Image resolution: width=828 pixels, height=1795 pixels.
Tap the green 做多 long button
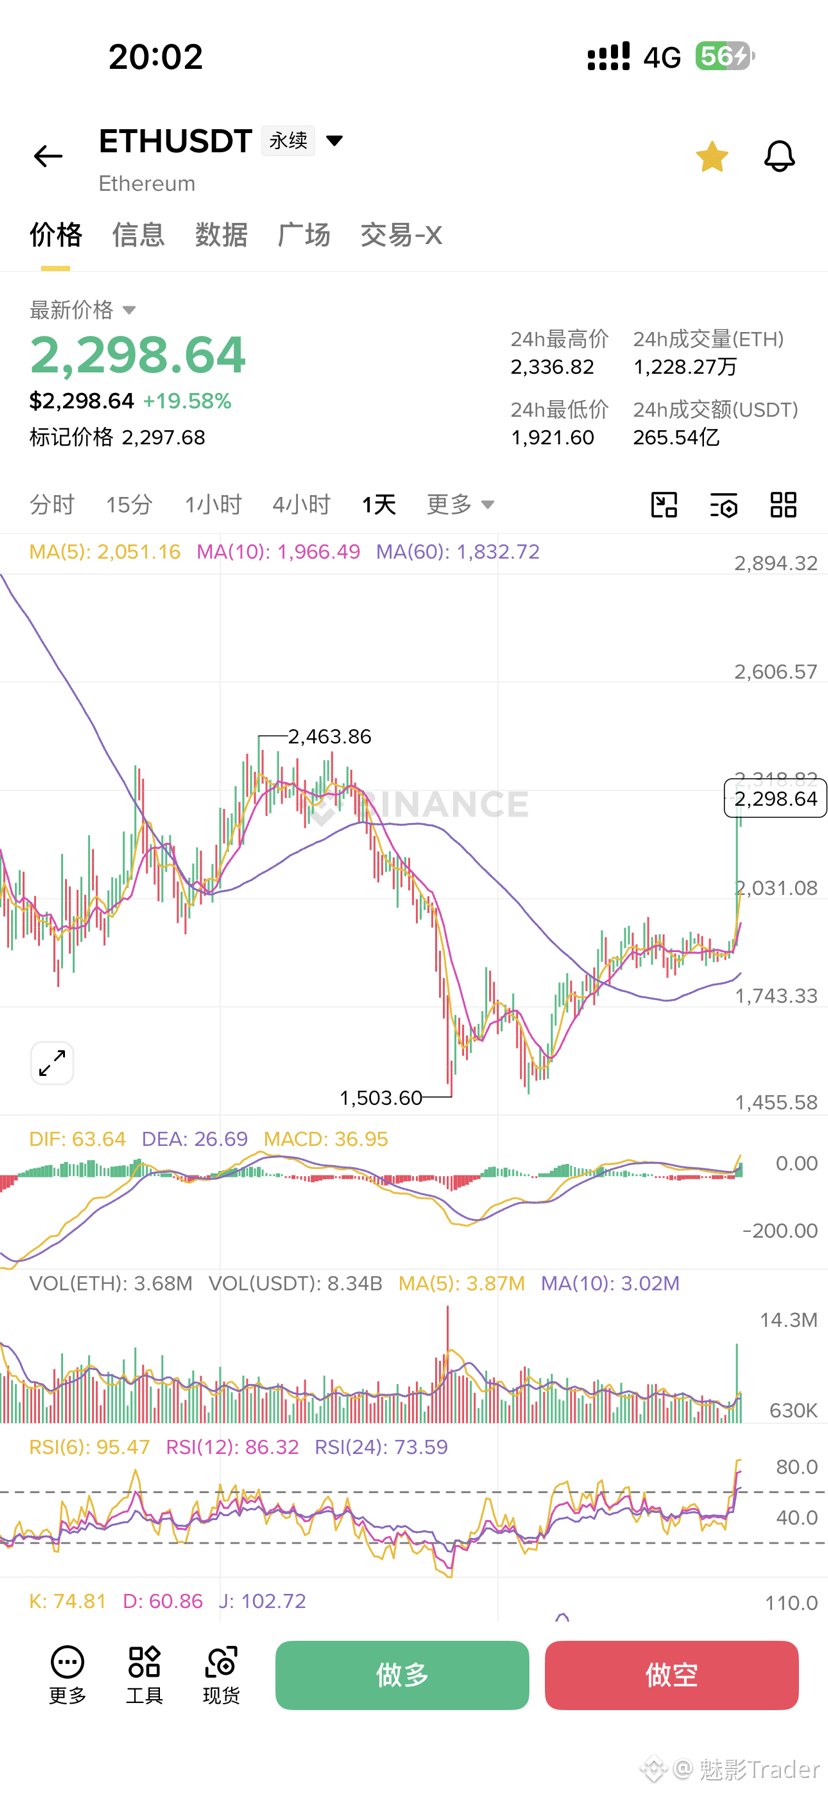(402, 1675)
